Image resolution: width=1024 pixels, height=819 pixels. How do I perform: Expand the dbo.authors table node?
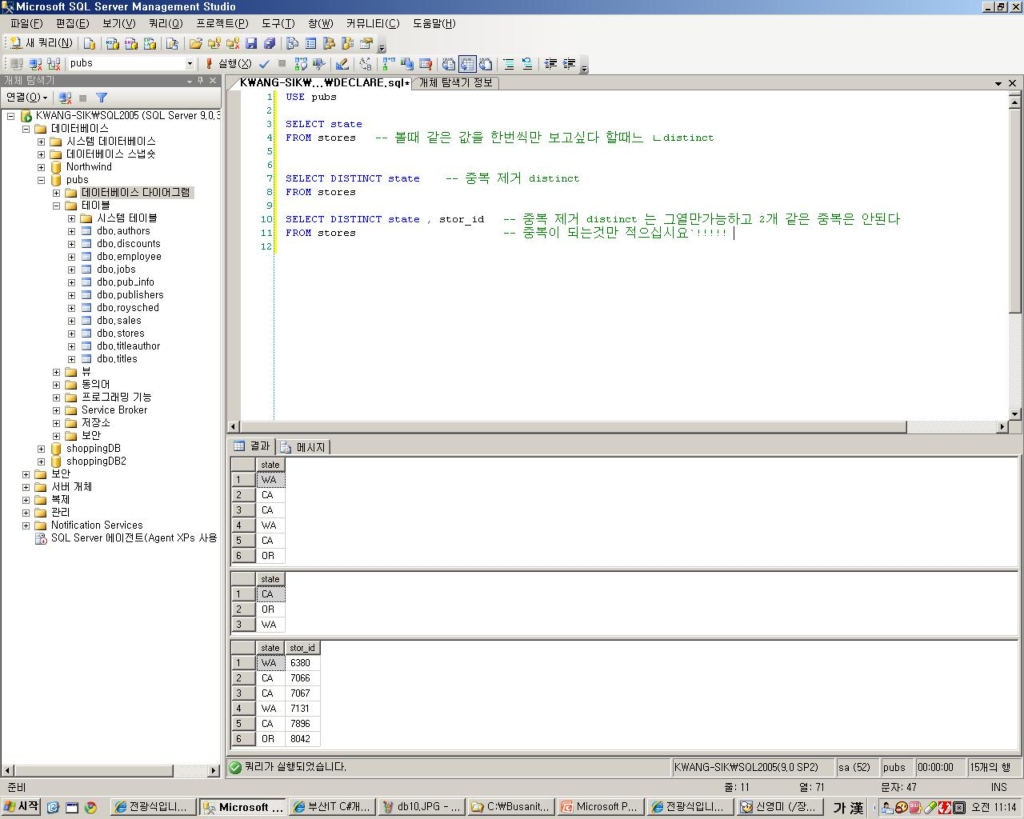(x=72, y=231)
